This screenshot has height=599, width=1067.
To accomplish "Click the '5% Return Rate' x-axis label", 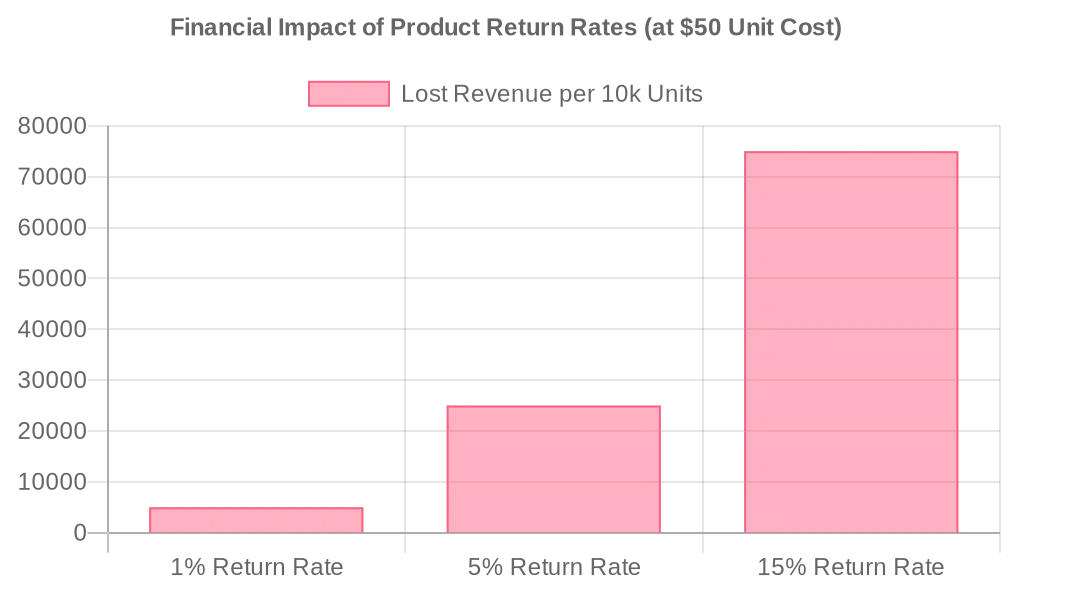I will click(554, 568).
